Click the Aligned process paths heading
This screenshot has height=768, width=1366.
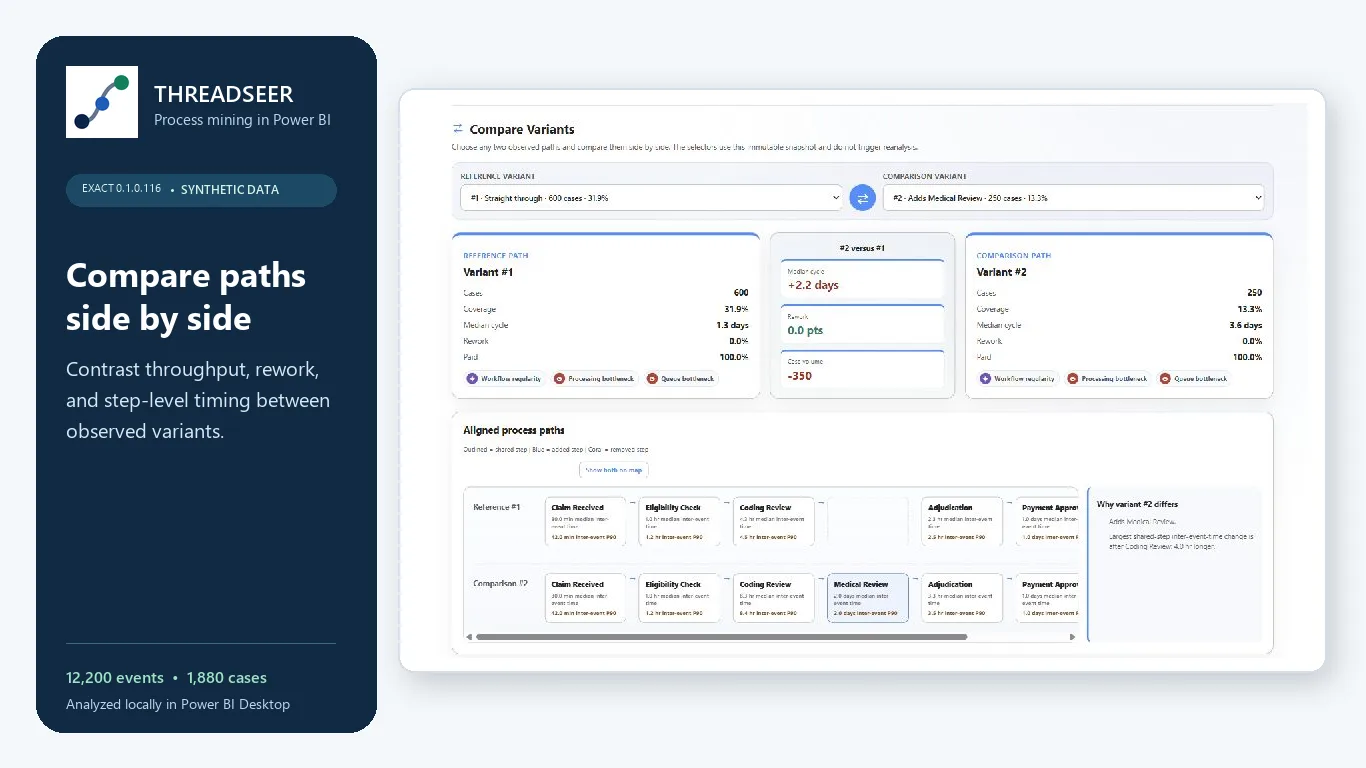coord(514,430)
